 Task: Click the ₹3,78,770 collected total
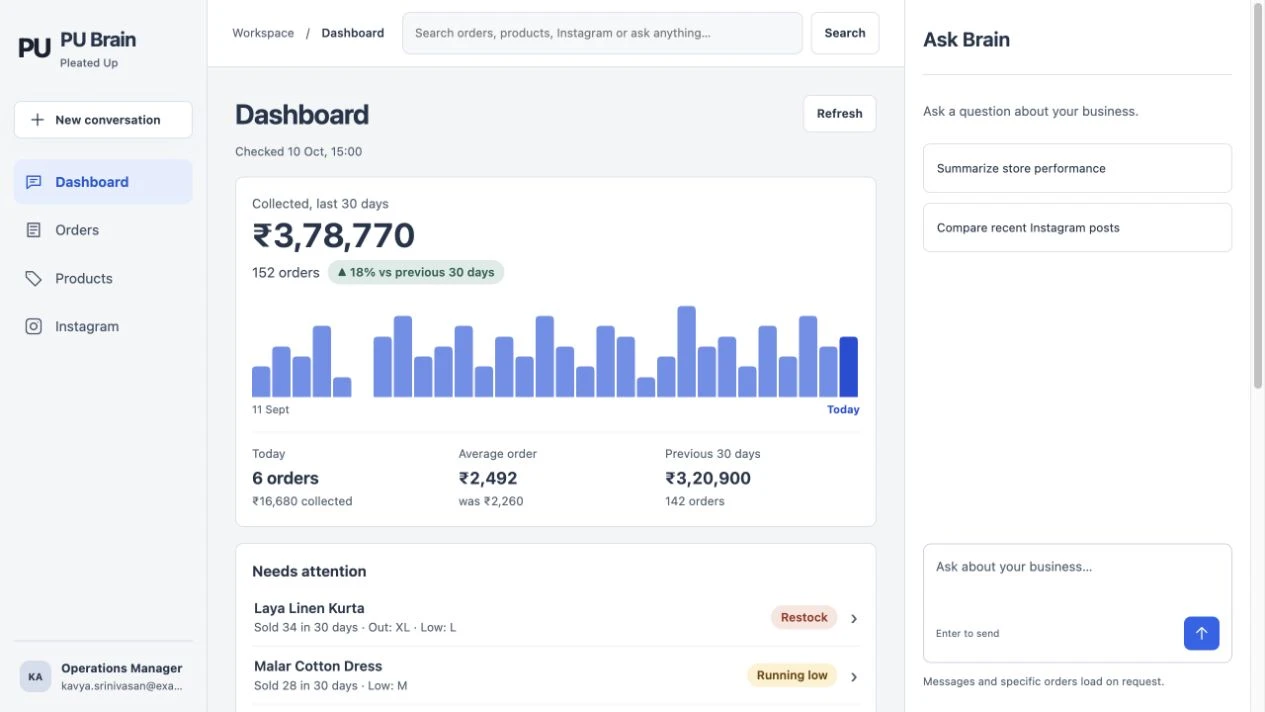click(333, 236)
